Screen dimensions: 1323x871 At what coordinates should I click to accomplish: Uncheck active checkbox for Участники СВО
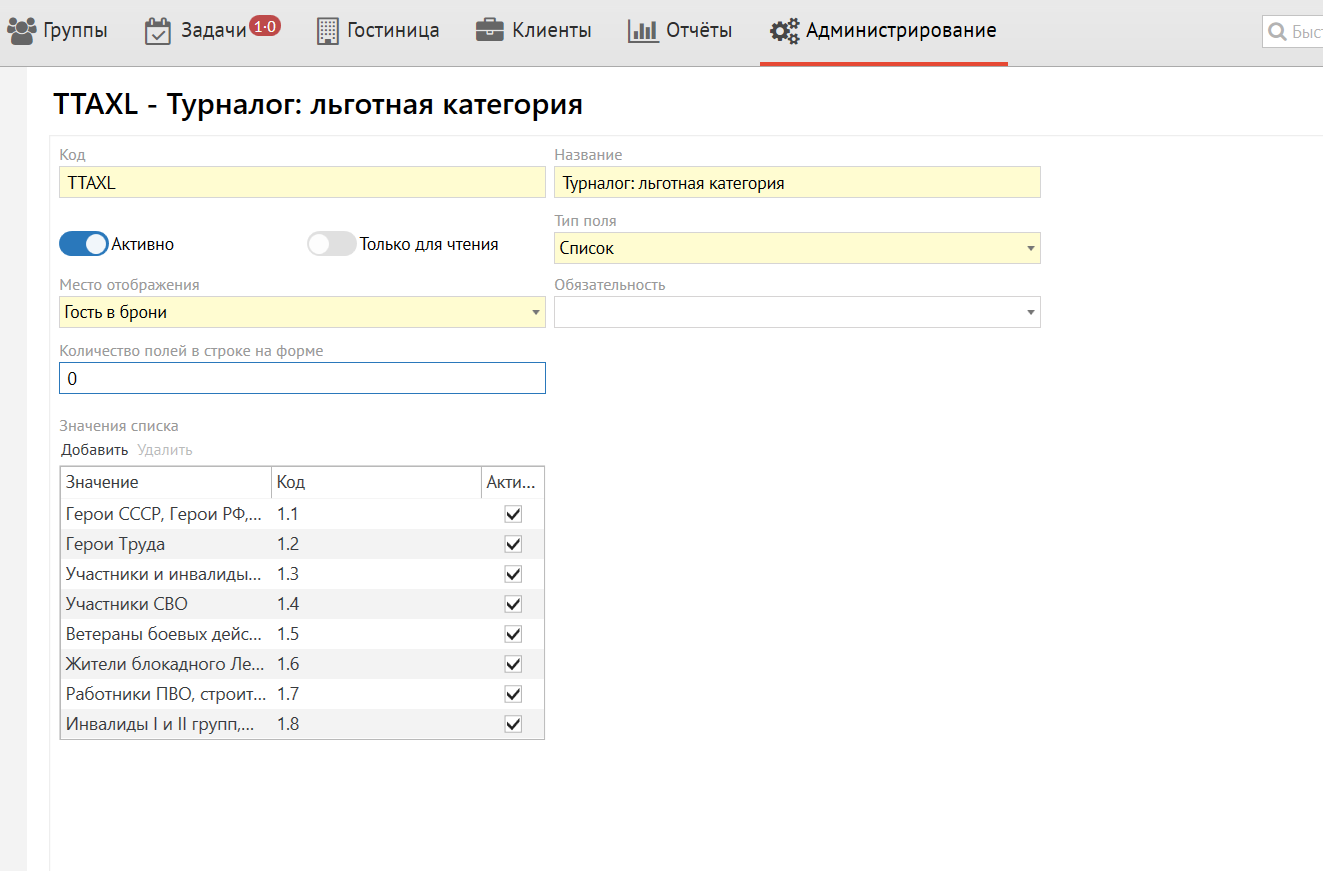click(513, 604)
